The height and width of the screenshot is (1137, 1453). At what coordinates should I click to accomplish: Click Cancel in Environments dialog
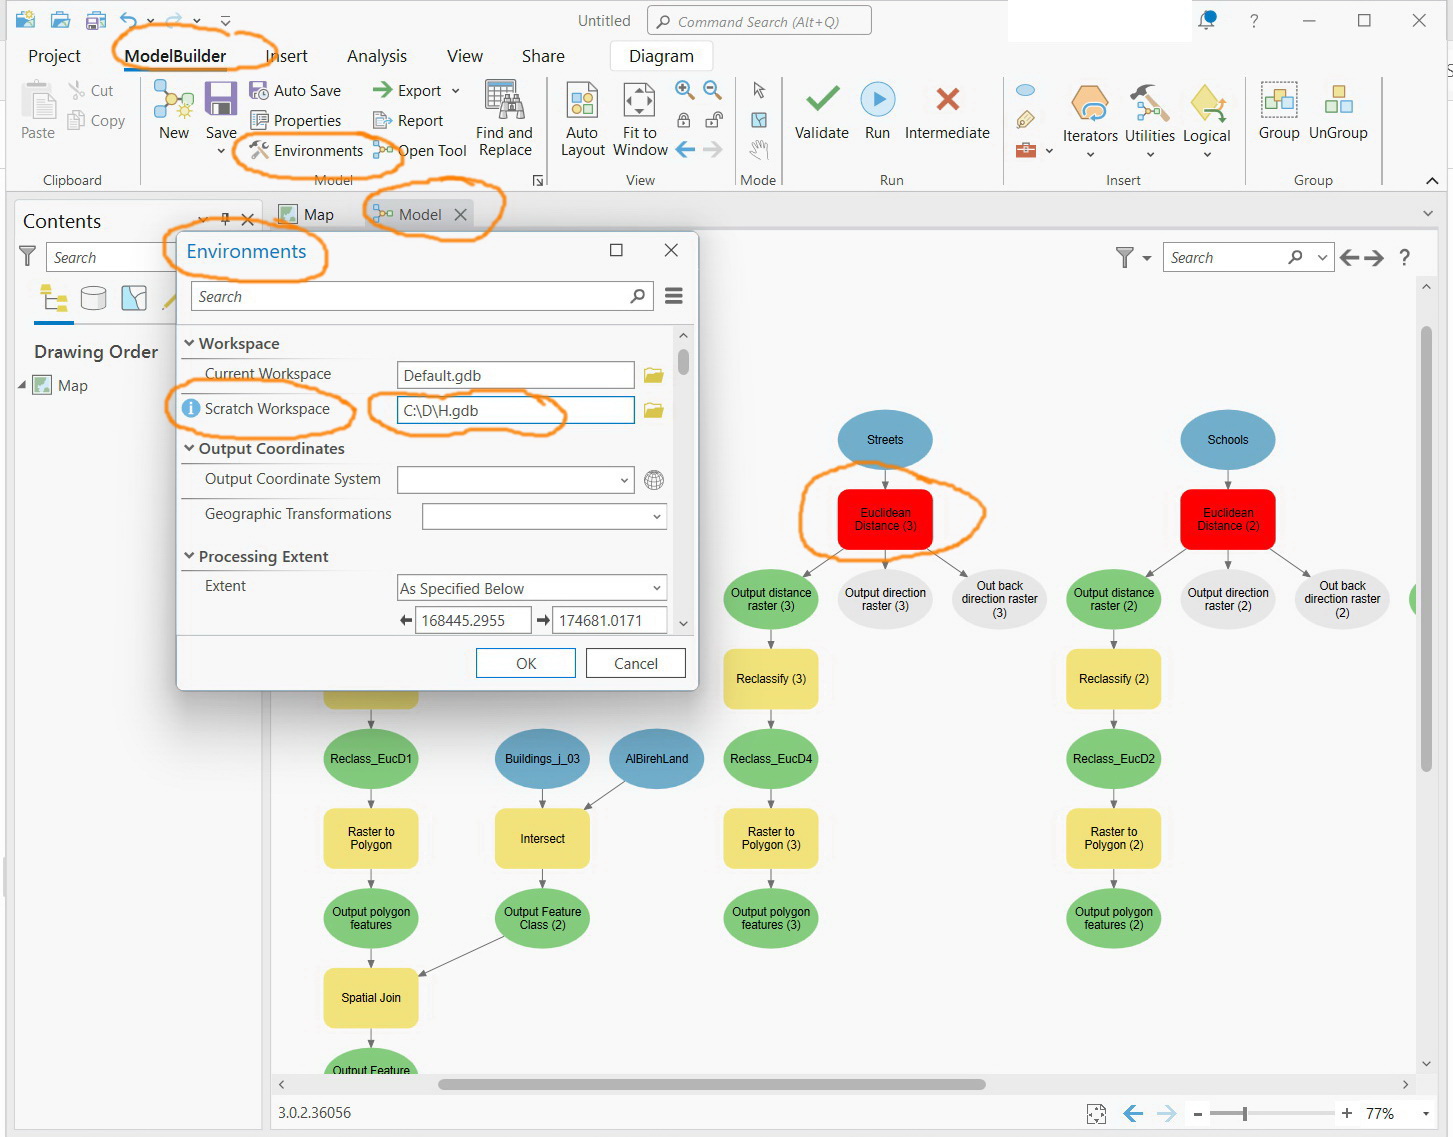(636, 663)
